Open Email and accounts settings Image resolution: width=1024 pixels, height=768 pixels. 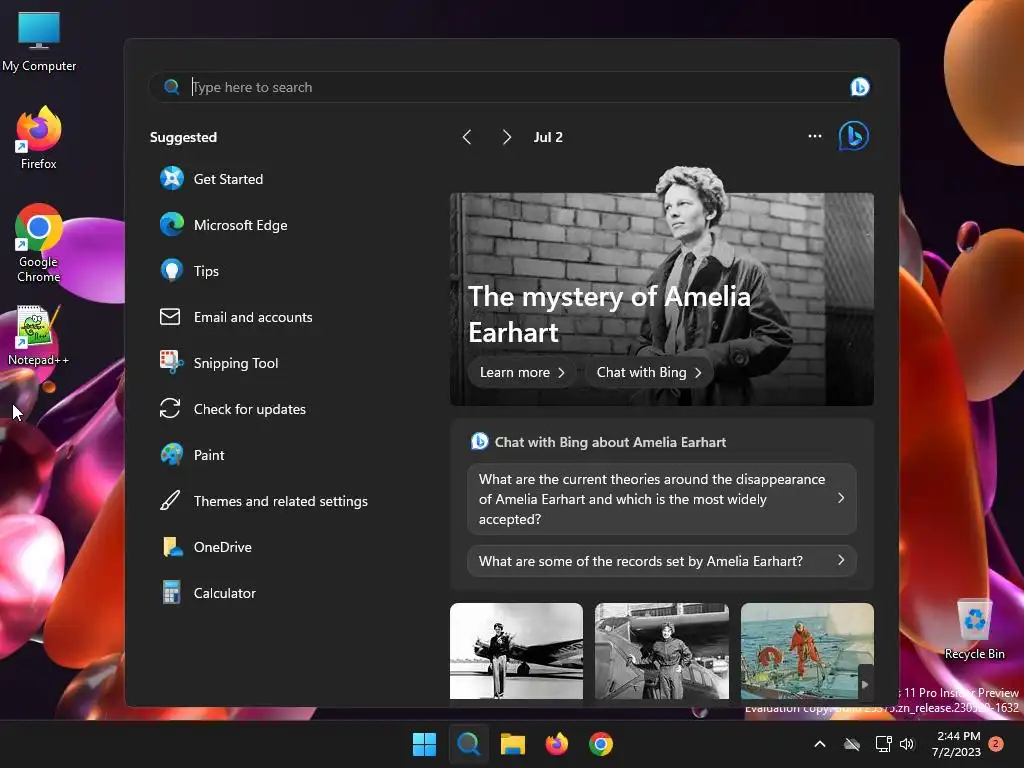(x=236, y=317)
